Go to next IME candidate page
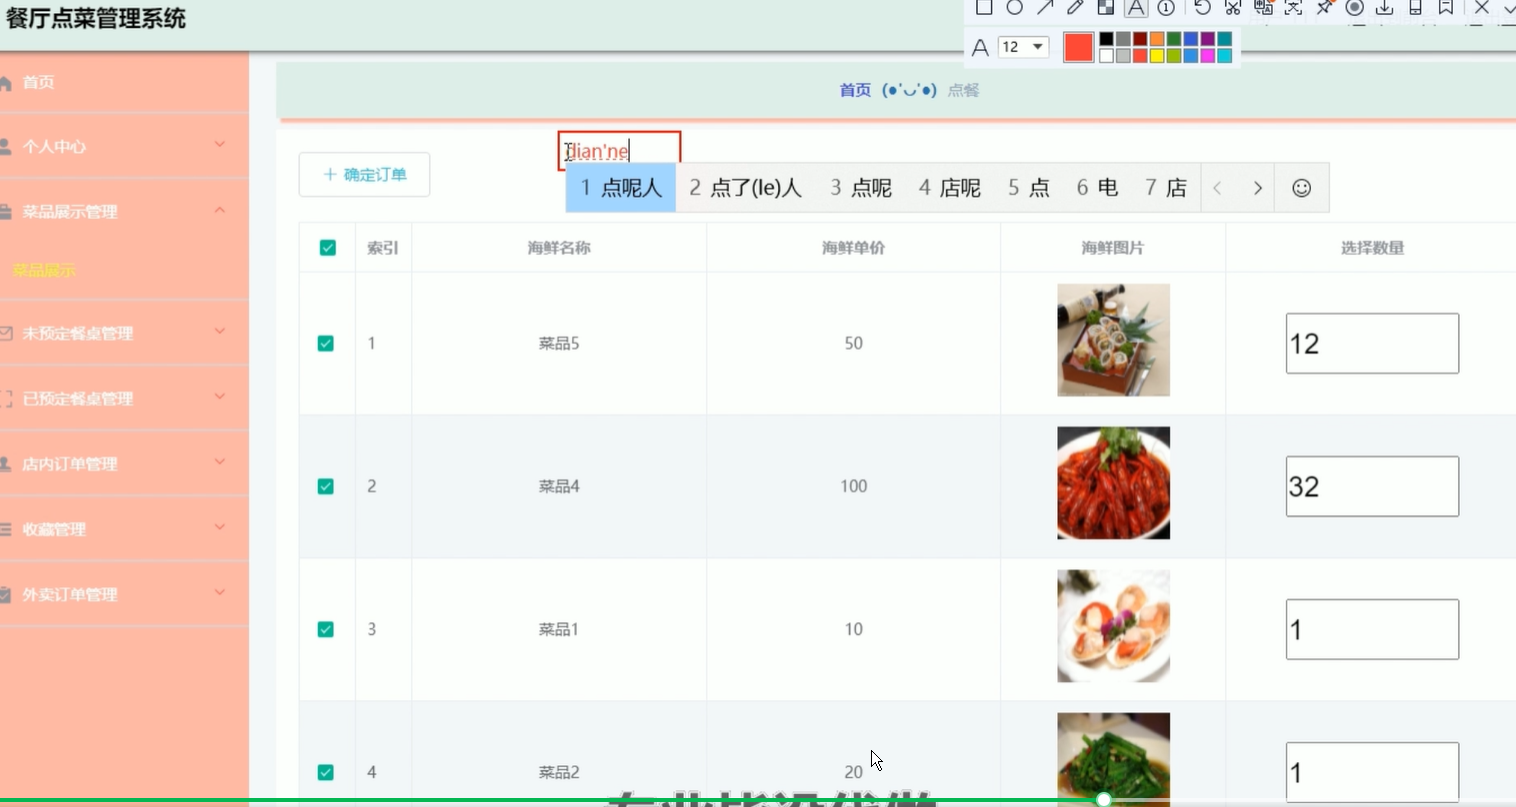The height and width of the screenshot is (807, 1516). point(1257,188)
